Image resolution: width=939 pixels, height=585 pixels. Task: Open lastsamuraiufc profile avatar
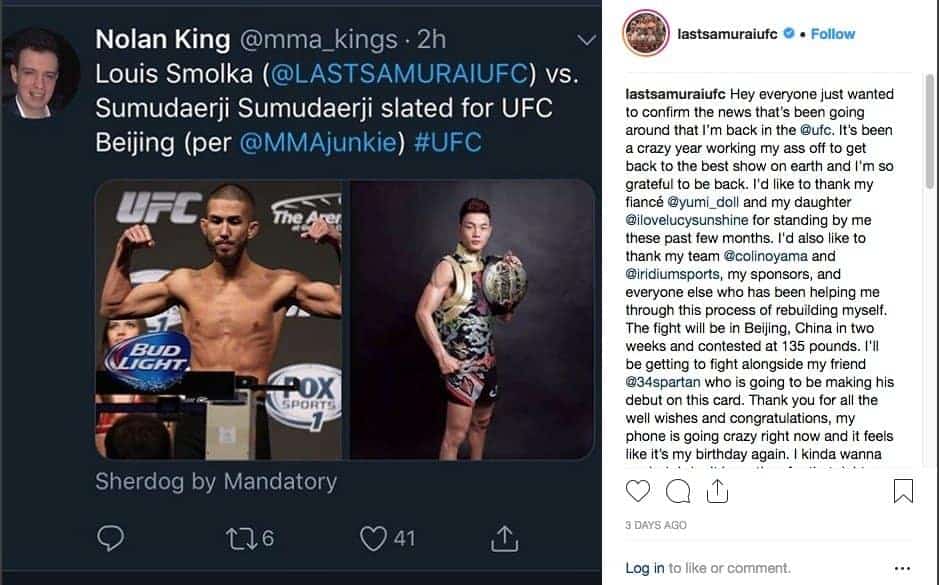click(x=645, y=34)
